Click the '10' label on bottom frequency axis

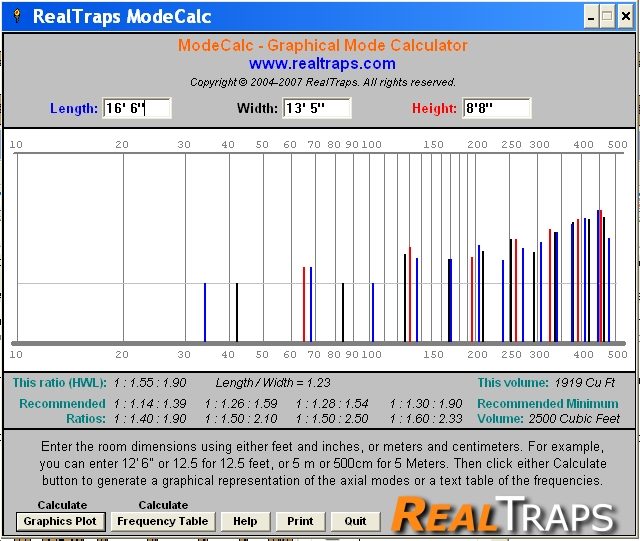pyautogui.click(x=16, y=354)
